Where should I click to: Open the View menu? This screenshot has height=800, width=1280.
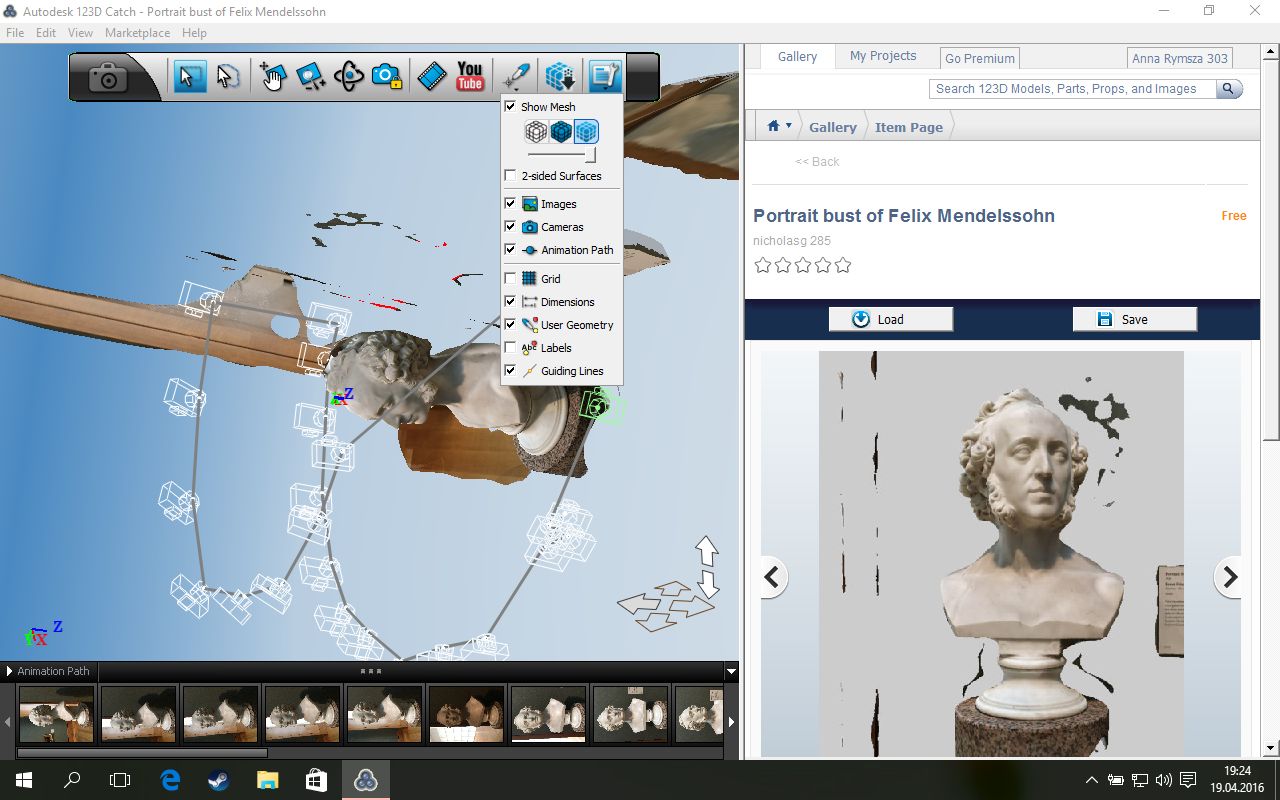80,33
